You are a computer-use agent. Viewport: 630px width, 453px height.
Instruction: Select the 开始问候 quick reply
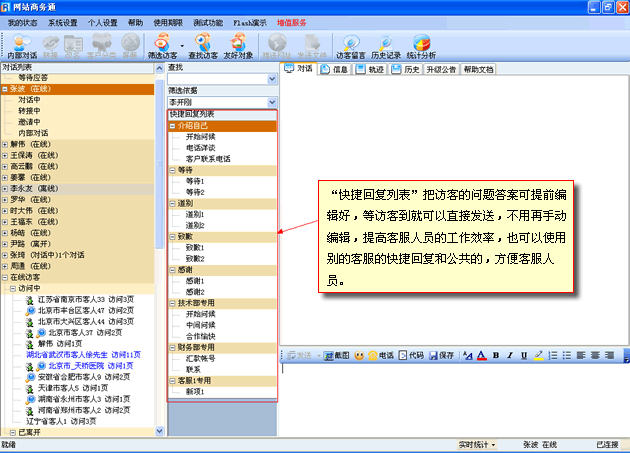[x=200, y=136]
